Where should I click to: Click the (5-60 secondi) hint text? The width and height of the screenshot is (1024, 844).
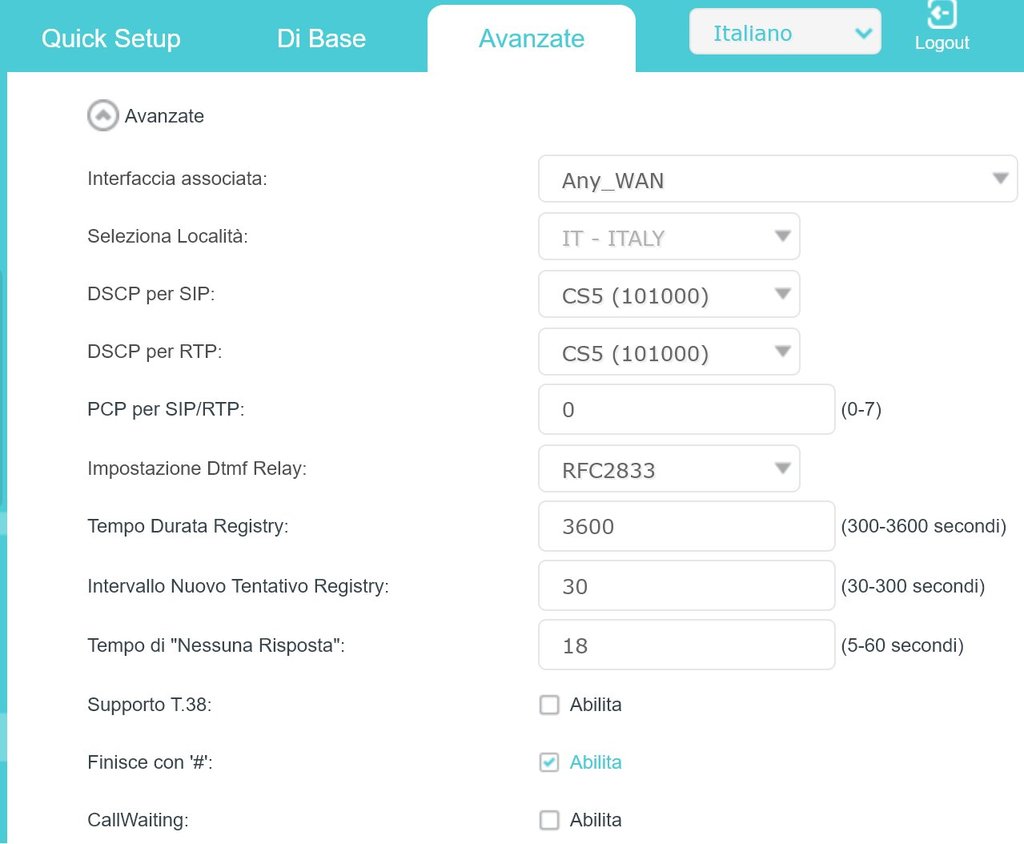902,645
